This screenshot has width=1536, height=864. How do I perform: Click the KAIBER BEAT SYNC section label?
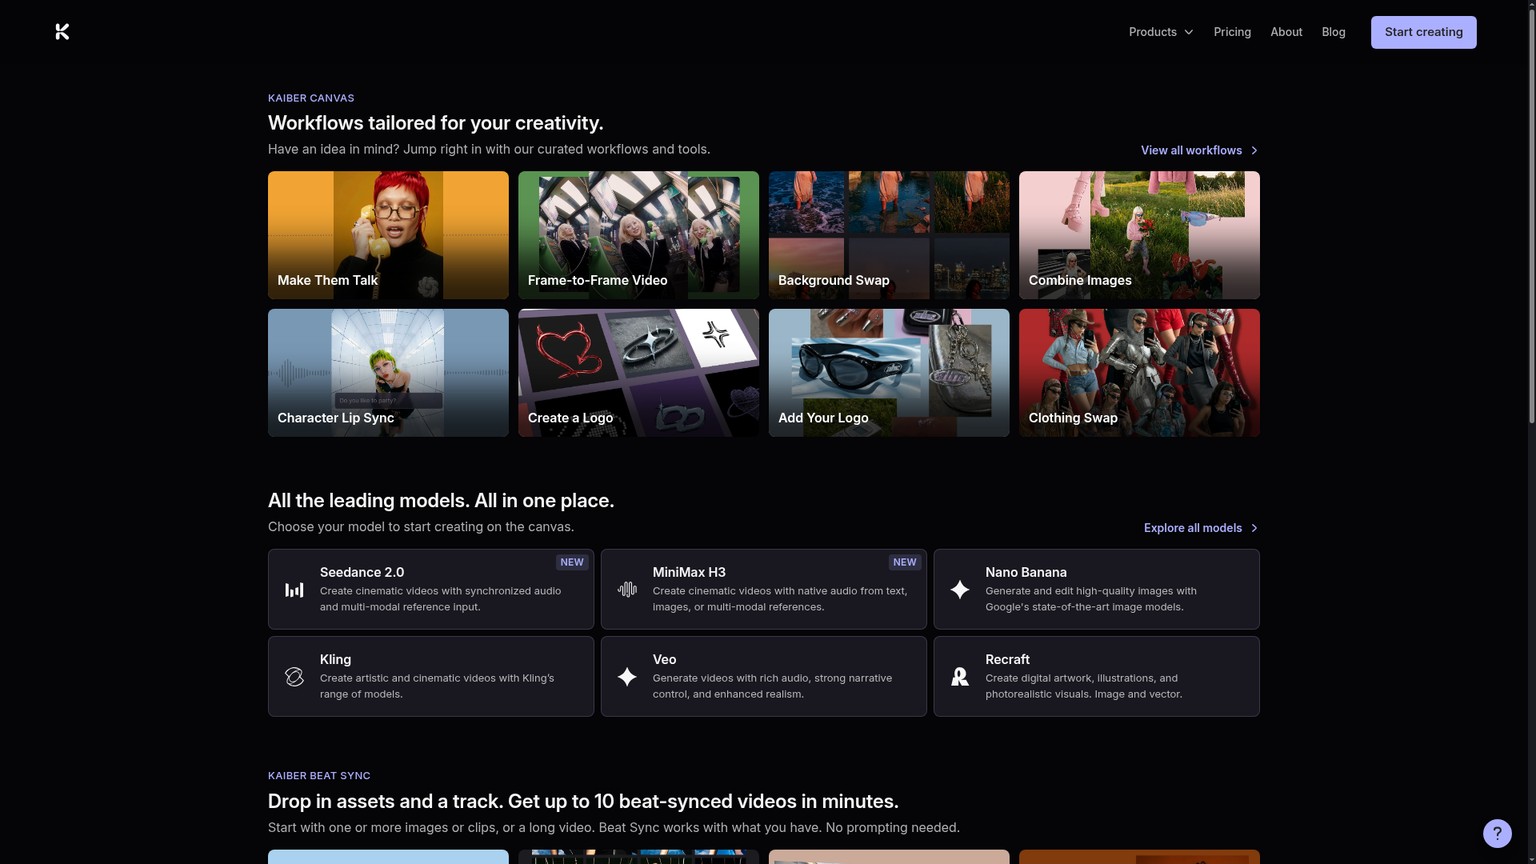click(x=319, y=776)
